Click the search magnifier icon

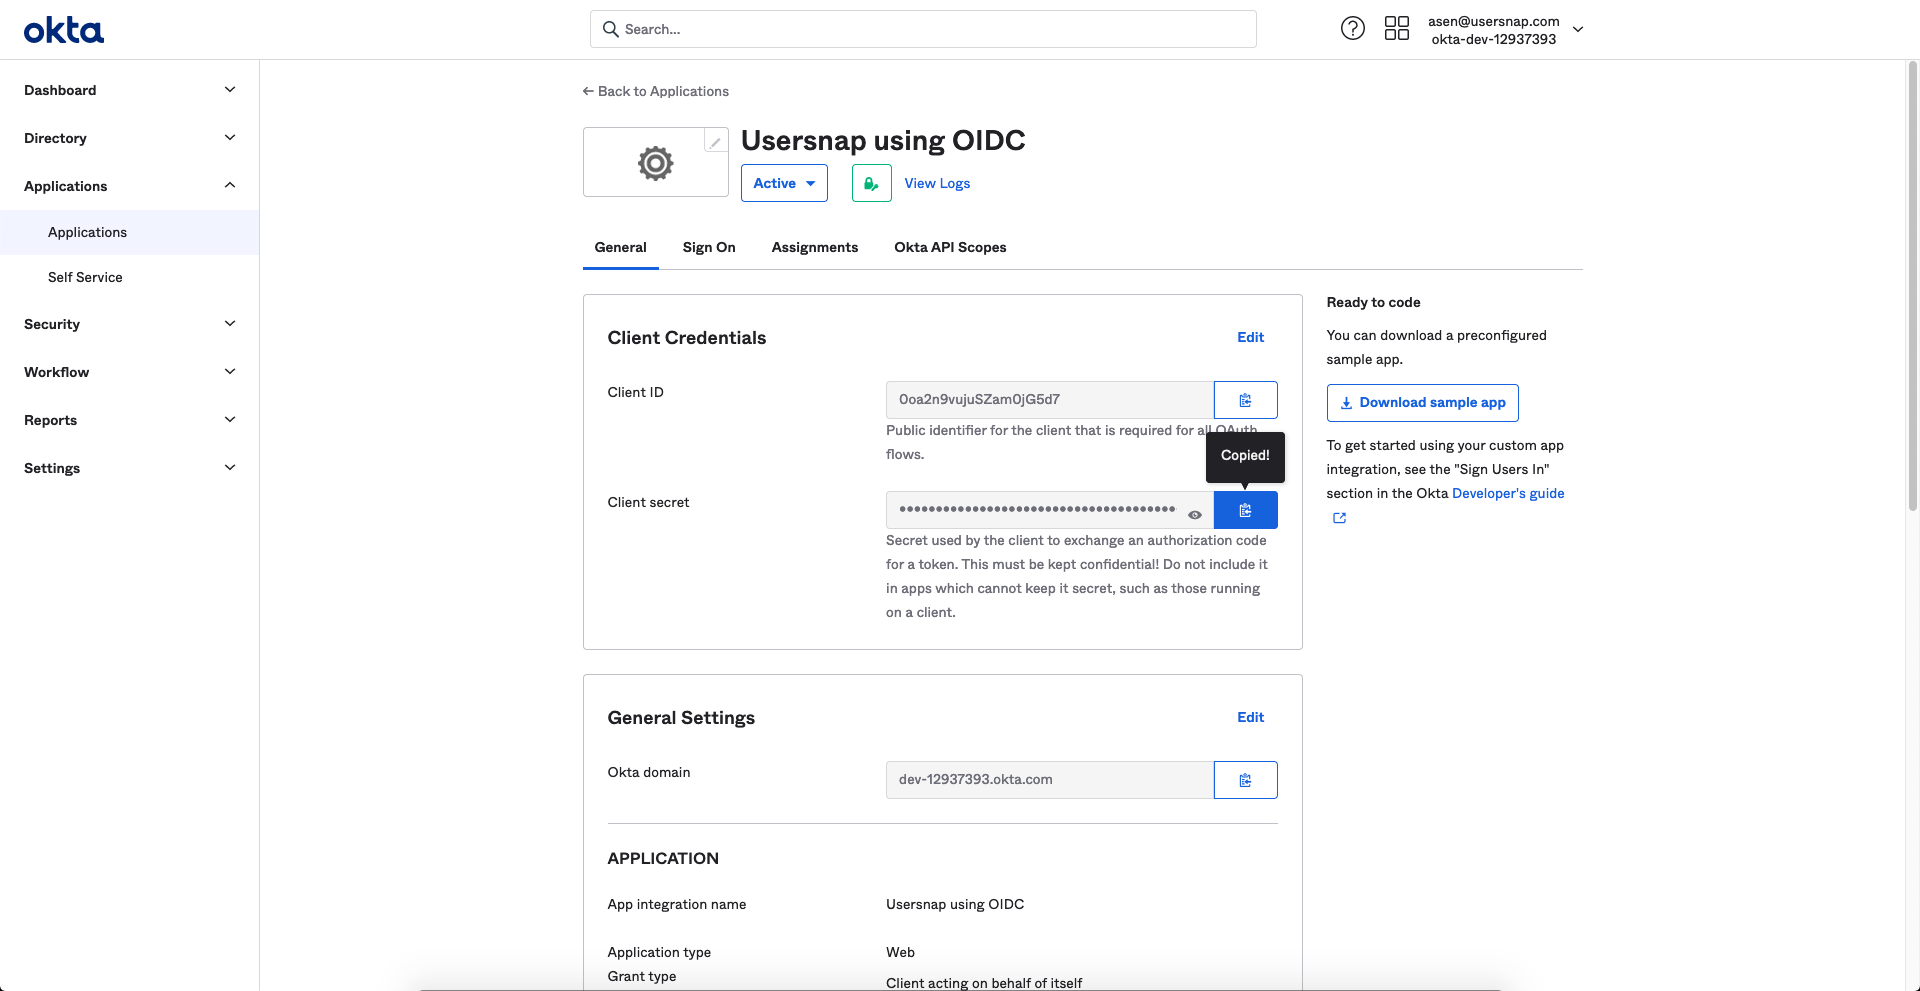tap(610, 29)
